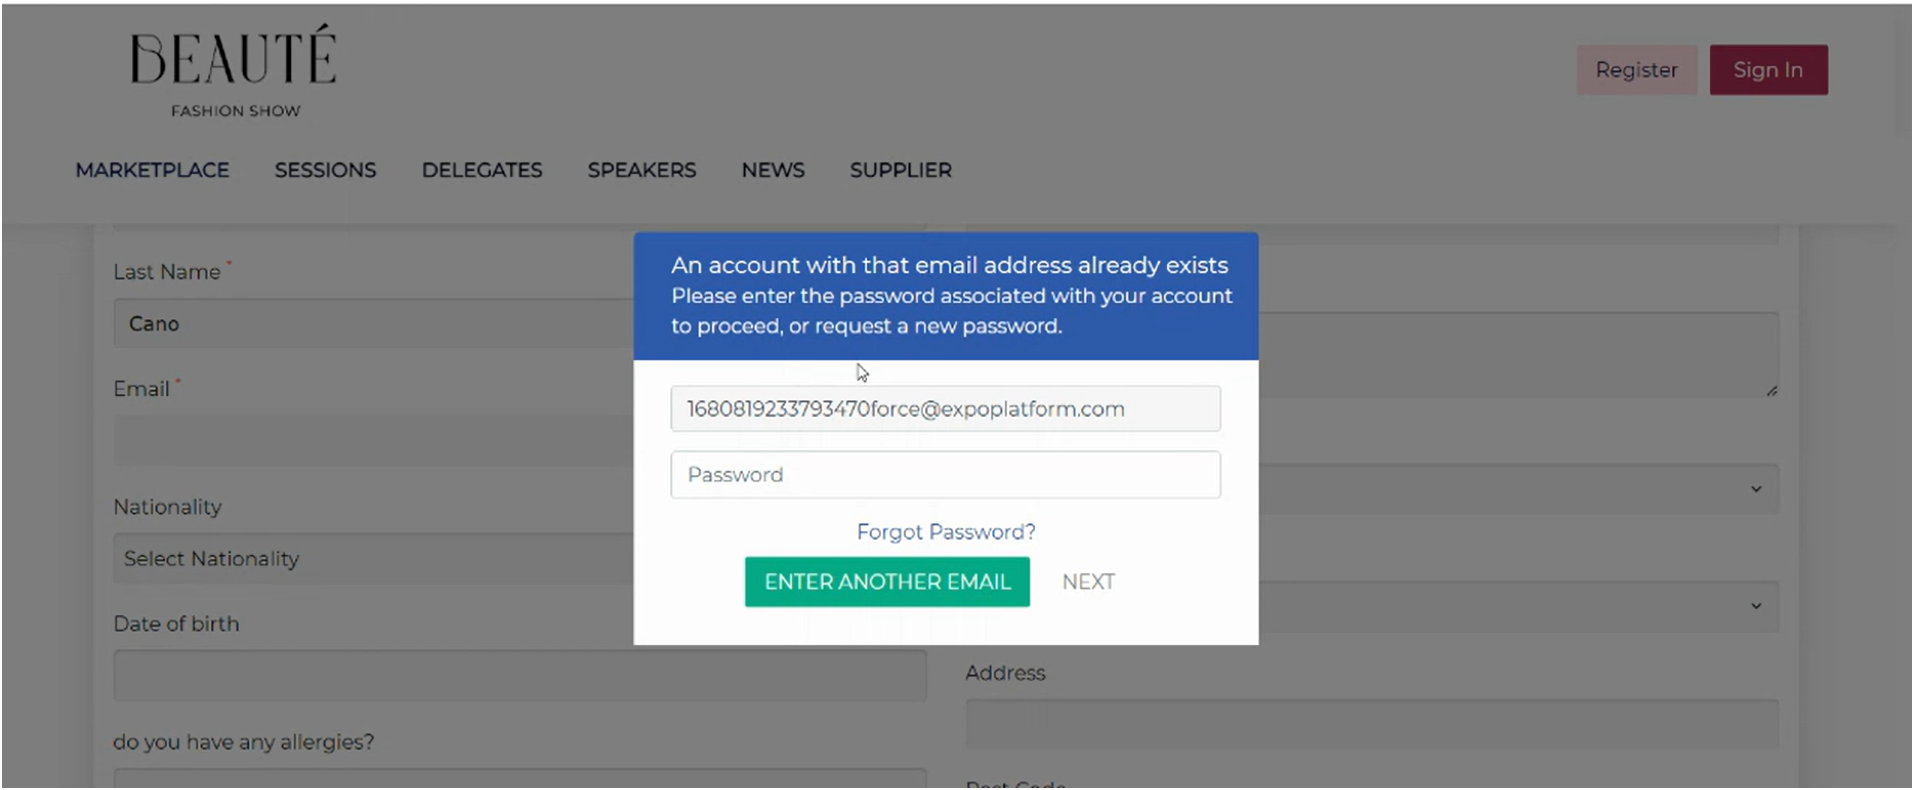
Task: Click the Last Name field containing Cano
Action: point(373,324)
